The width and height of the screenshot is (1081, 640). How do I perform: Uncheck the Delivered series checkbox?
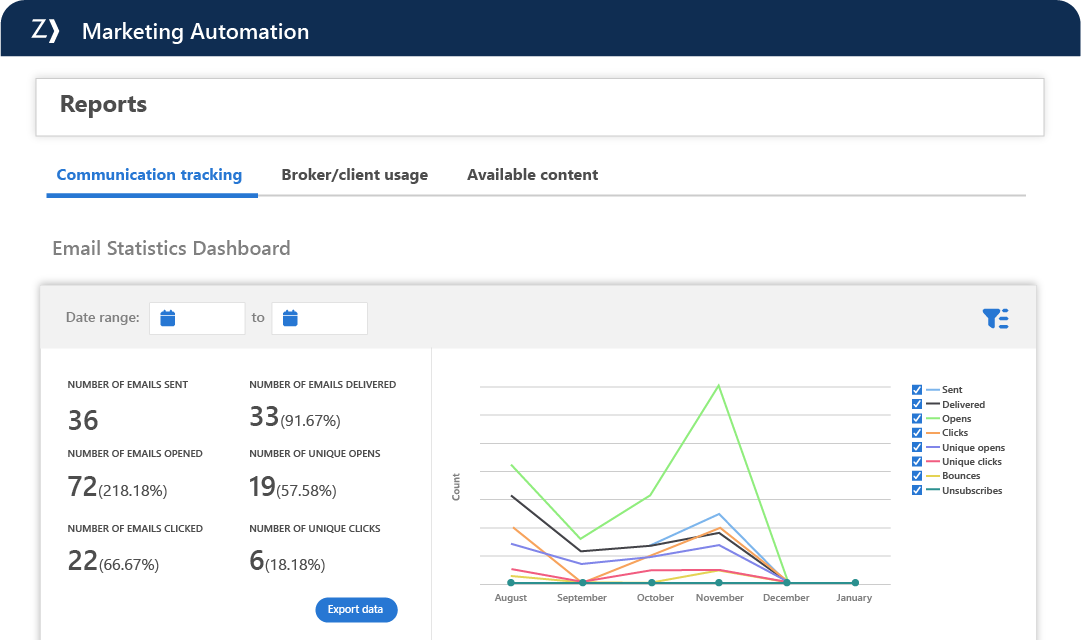coord(917,405)
